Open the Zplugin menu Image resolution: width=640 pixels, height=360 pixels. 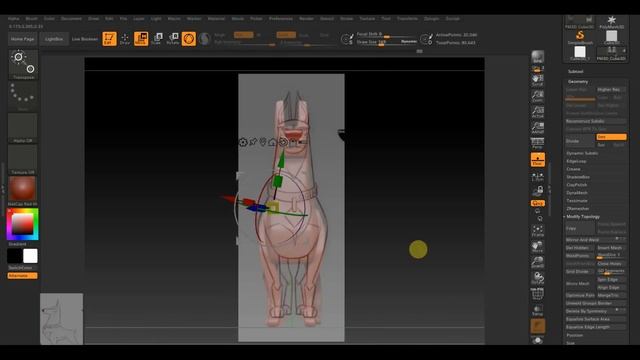point(431,19)
